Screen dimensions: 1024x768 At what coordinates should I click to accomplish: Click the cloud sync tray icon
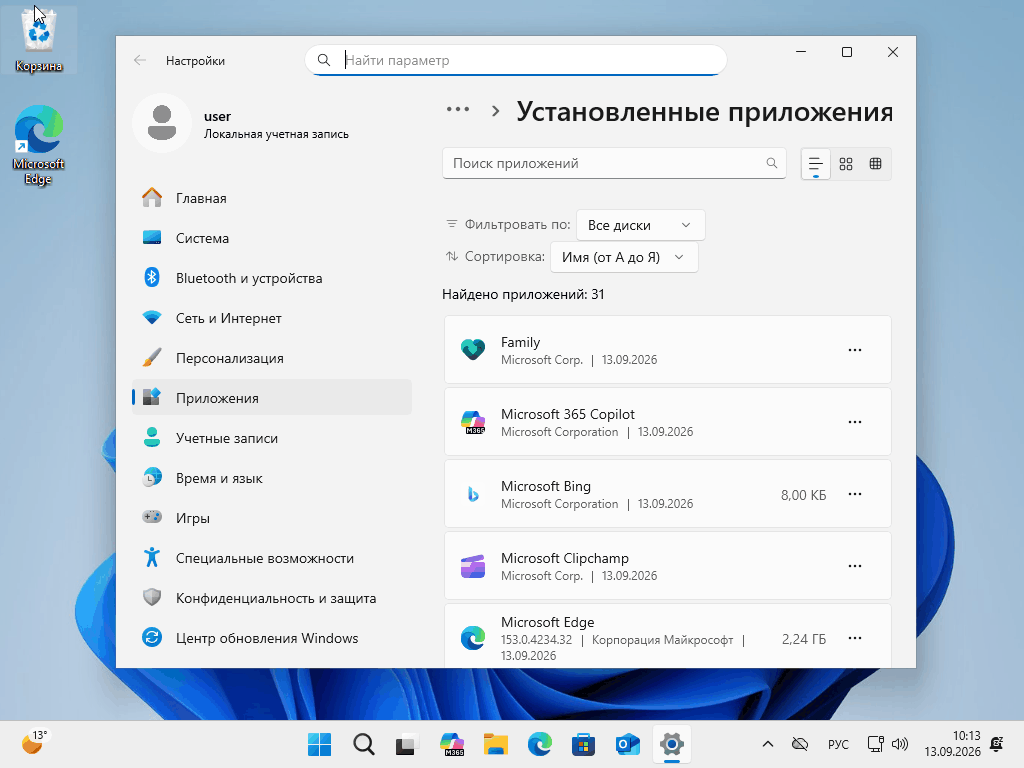tap(800, 744)
